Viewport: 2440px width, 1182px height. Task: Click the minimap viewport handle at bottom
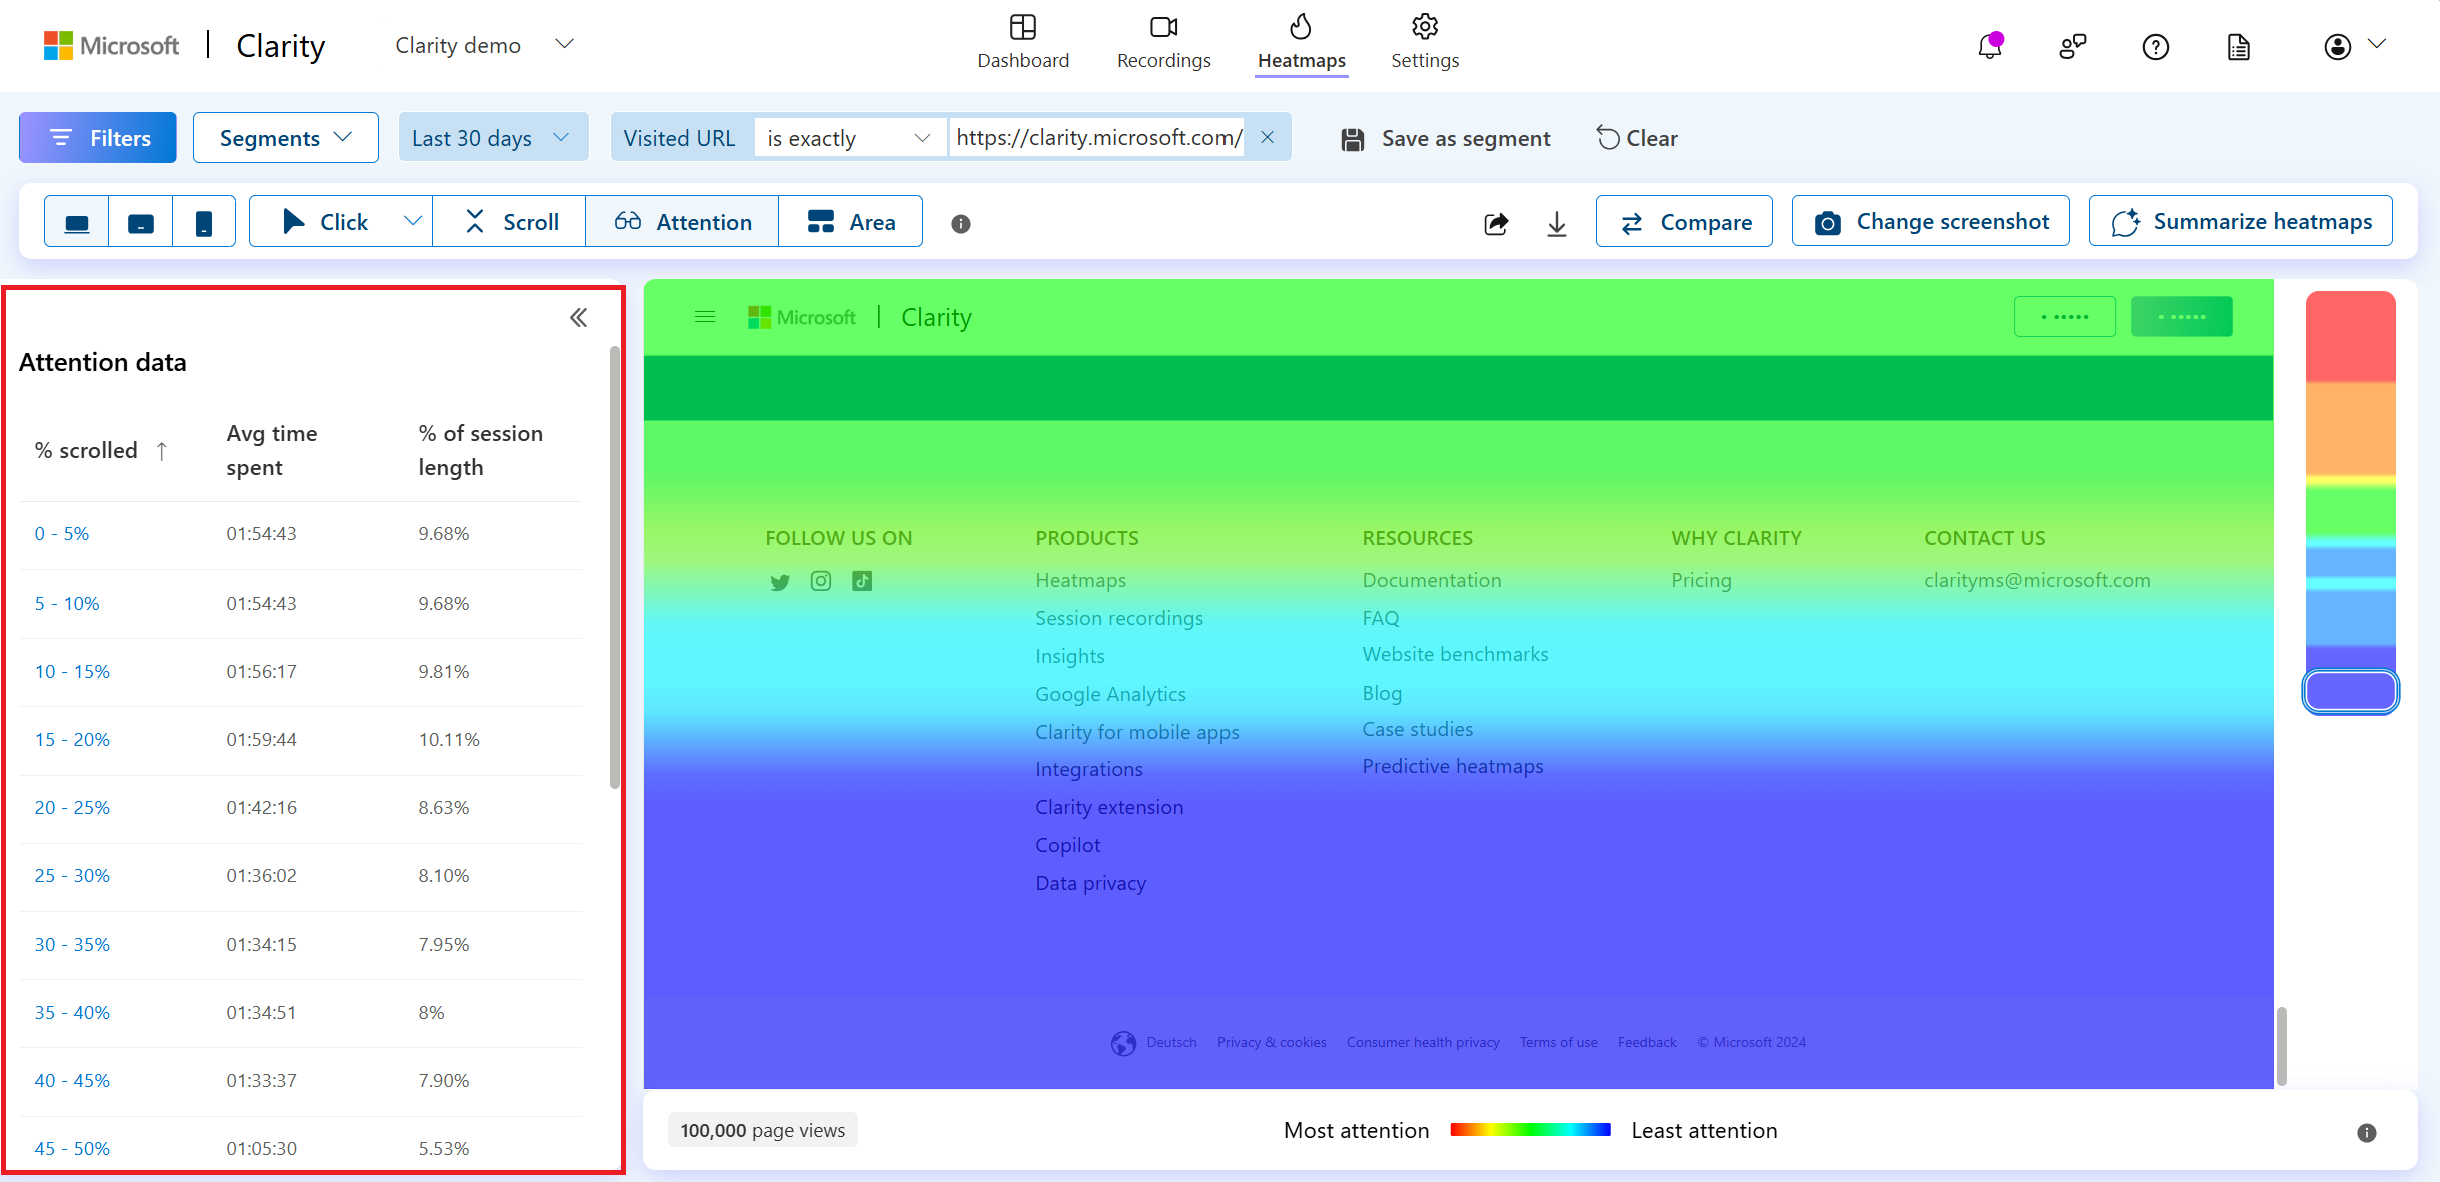pyautogui.click(x=2350, y=691)
